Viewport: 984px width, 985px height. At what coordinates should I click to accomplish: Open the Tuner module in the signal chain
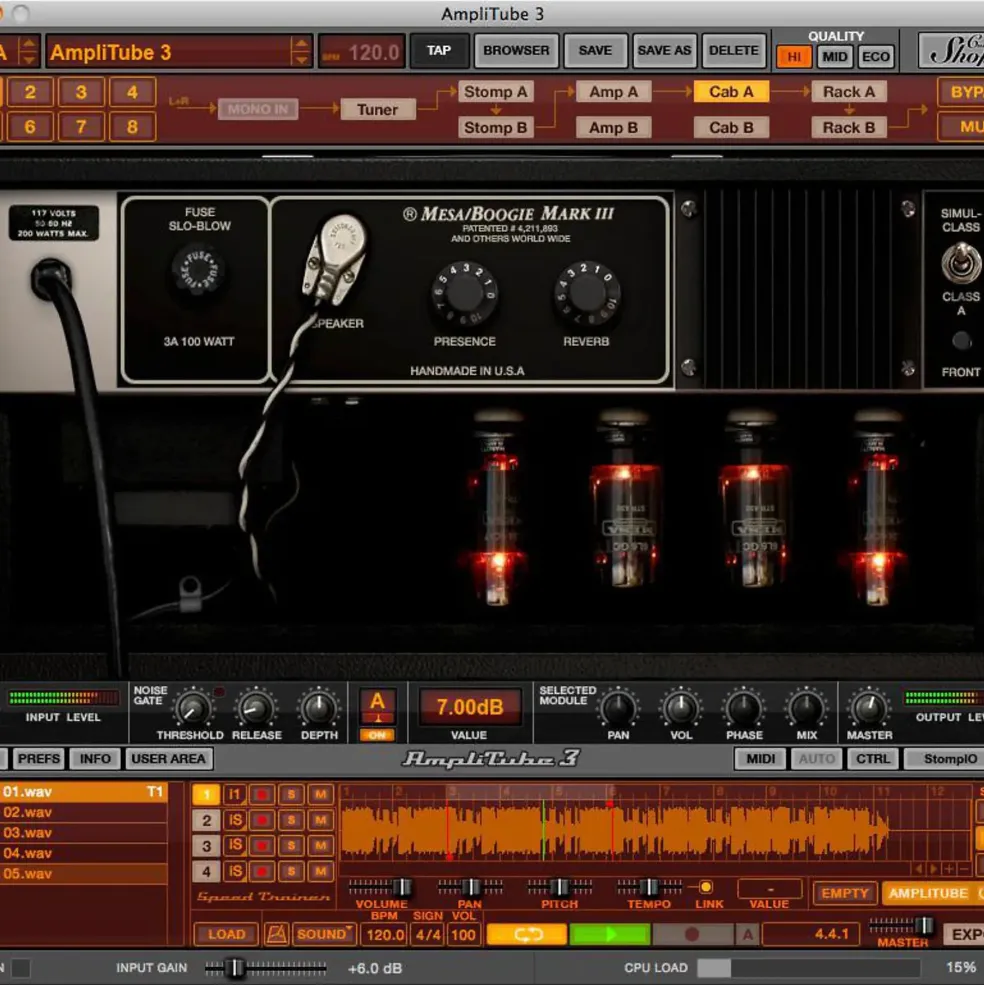[378, 109]
